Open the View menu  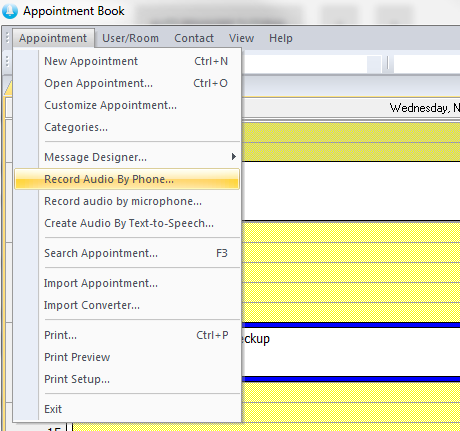tap(241, 38)
